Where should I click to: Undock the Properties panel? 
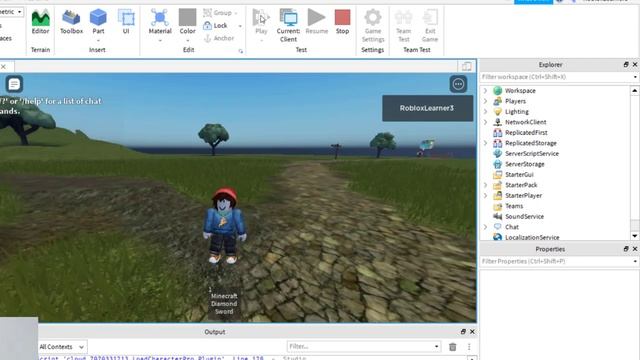[x=626, y=249]
